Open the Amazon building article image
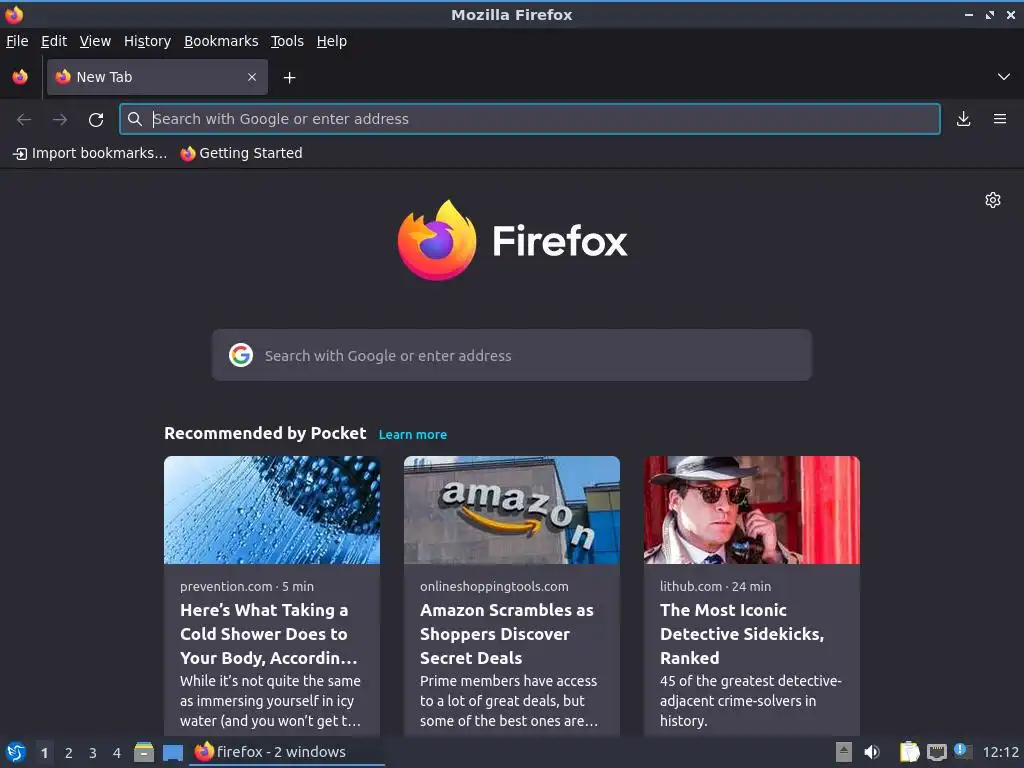The width and height of the screenshot is (1024, 768). point(511,510)
